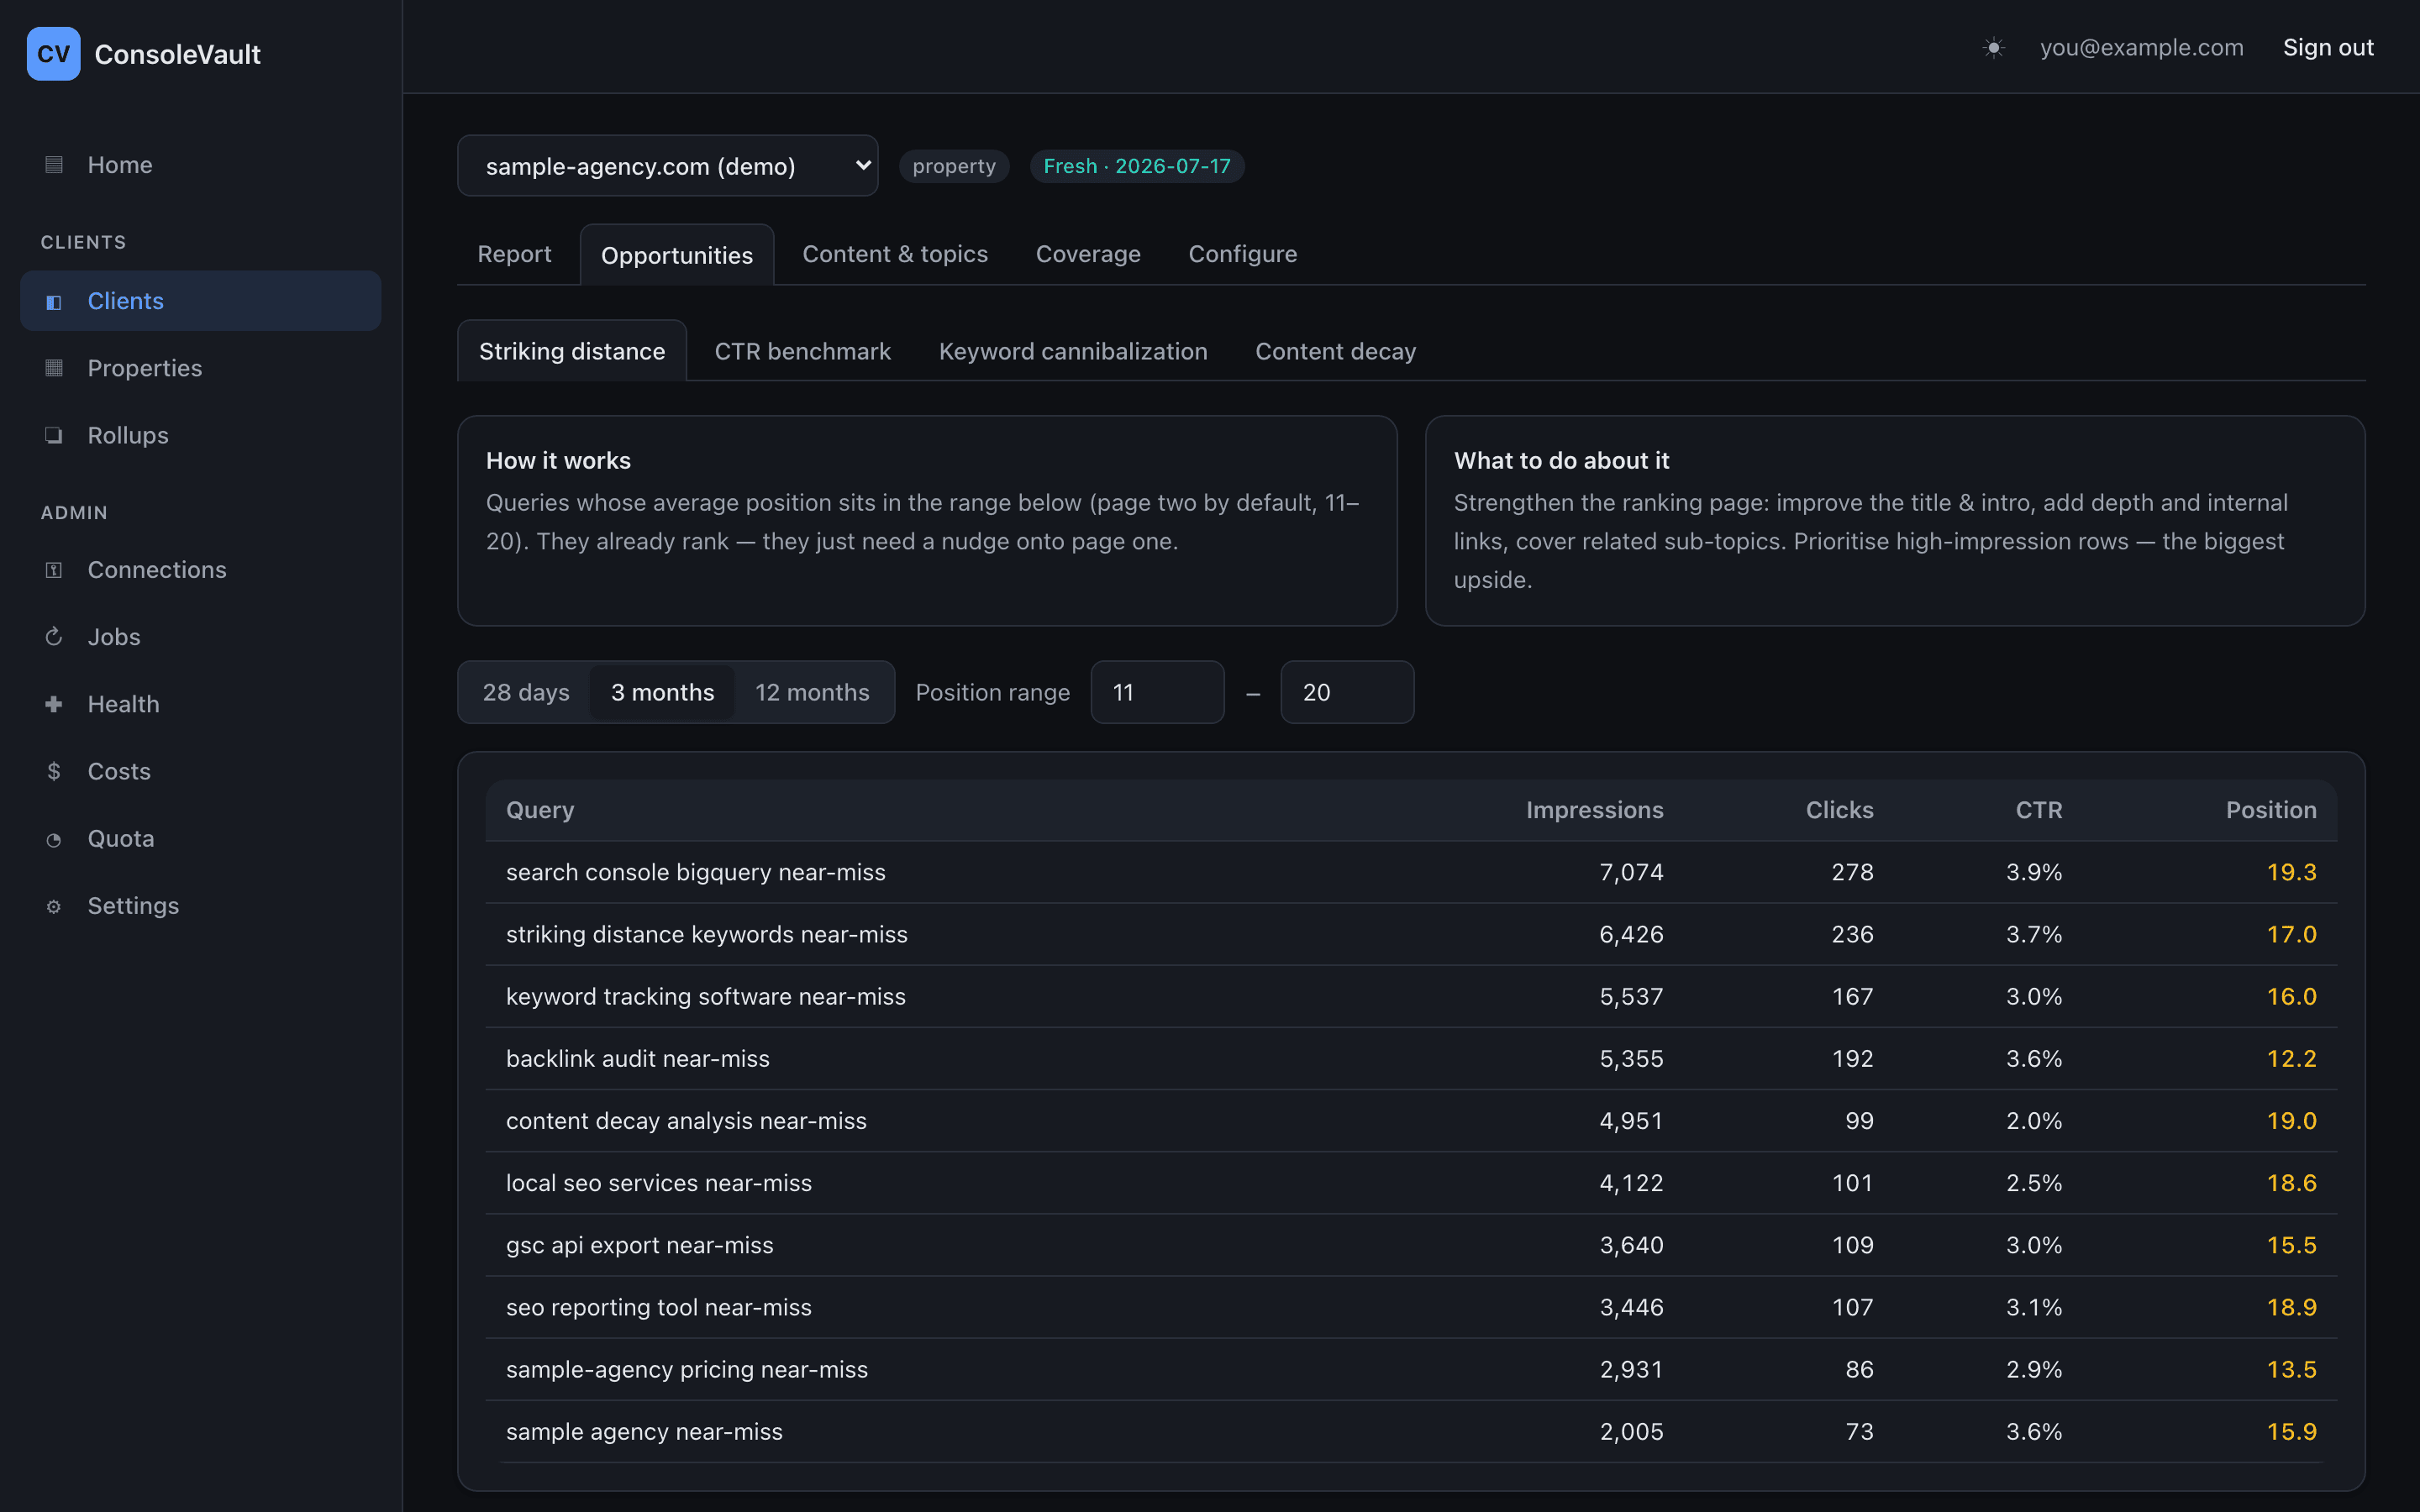Image resolution: width=2420 pixels, height=1512 pixels.
Task: Click the 7,074 impressions value
Action: tap(1631, 872)
